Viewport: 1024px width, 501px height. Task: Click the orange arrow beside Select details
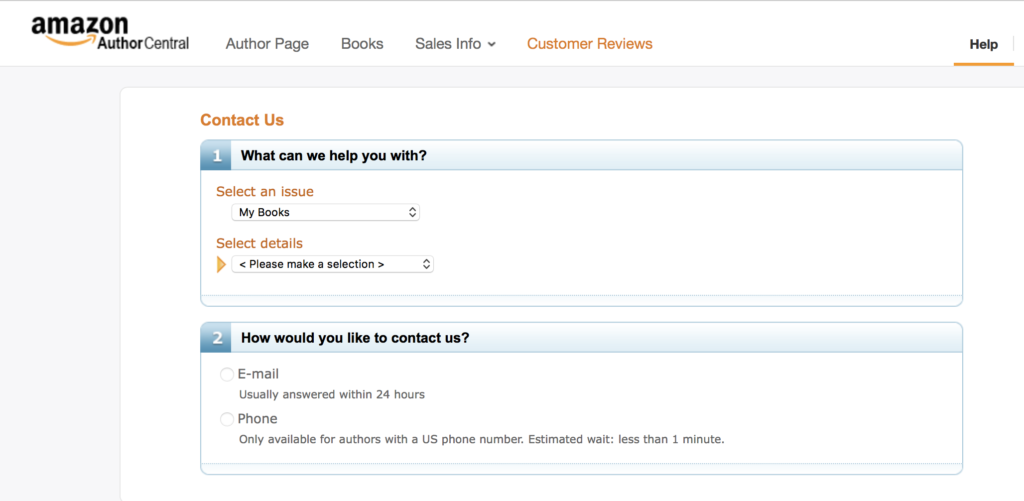[x=221, y=264]
